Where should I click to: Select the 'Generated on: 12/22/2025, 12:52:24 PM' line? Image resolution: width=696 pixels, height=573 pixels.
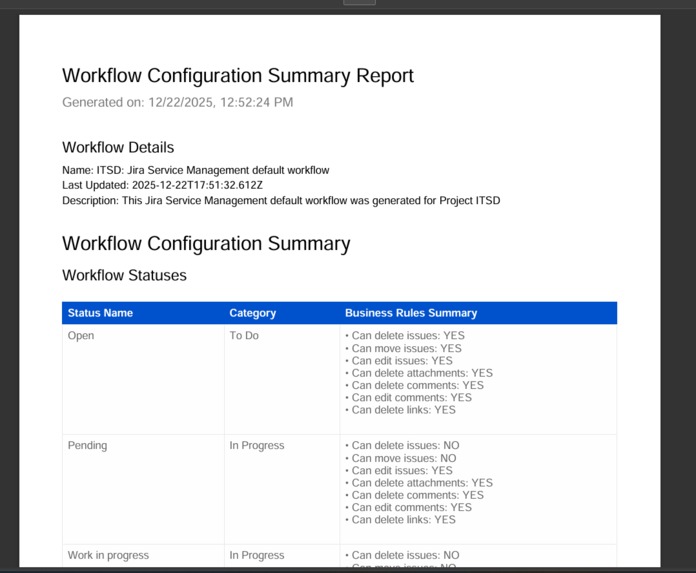[x=178, y=102]
